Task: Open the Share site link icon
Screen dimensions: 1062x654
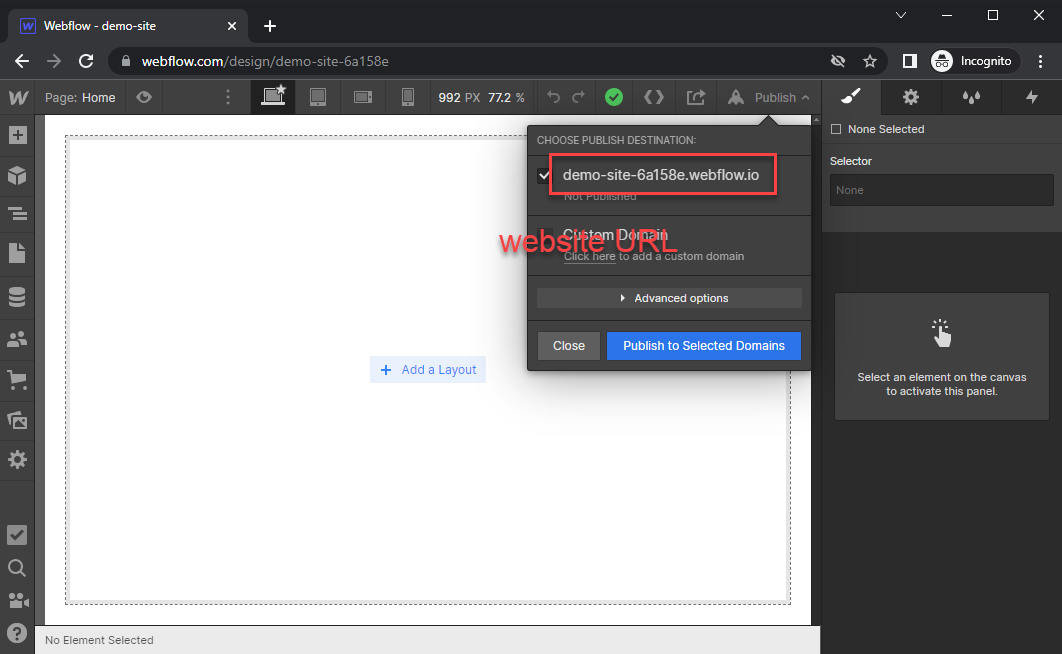Action: click(696, 97)
